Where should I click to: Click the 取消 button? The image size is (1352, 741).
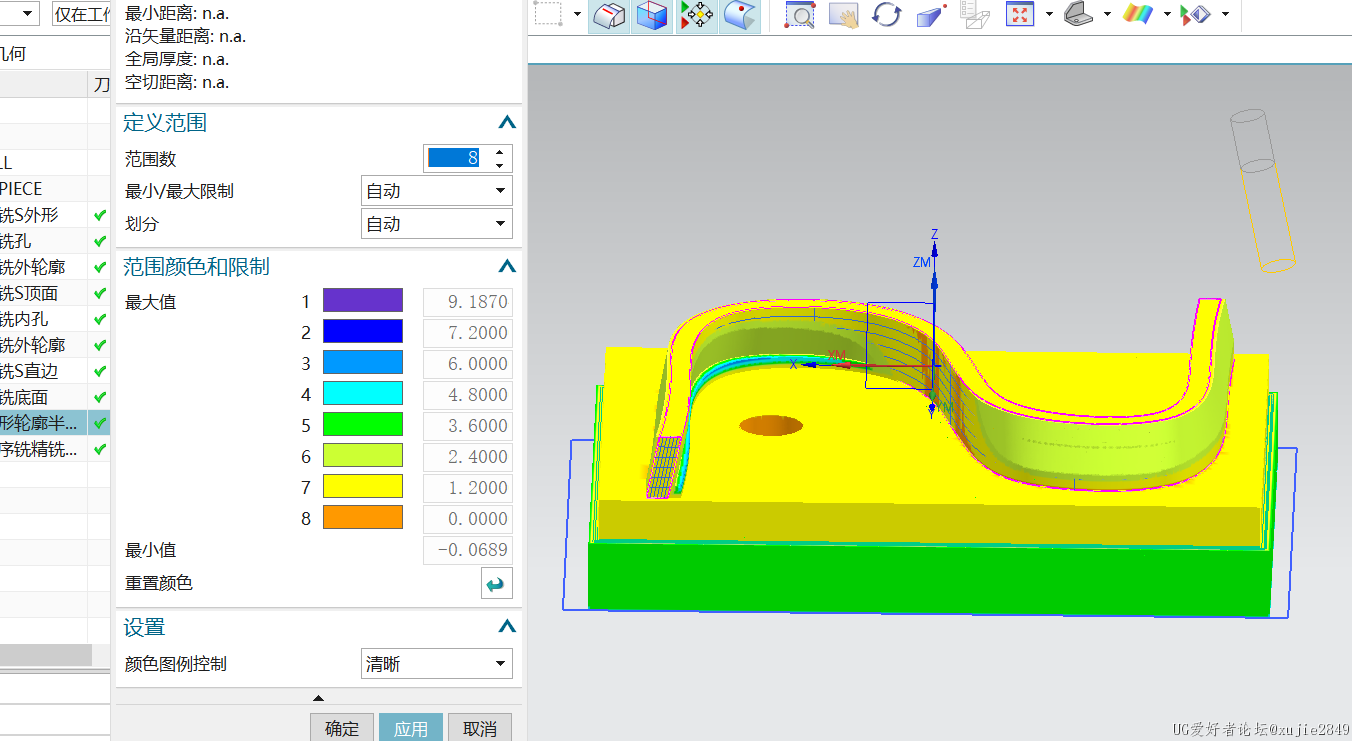click(x=480, y=728)
